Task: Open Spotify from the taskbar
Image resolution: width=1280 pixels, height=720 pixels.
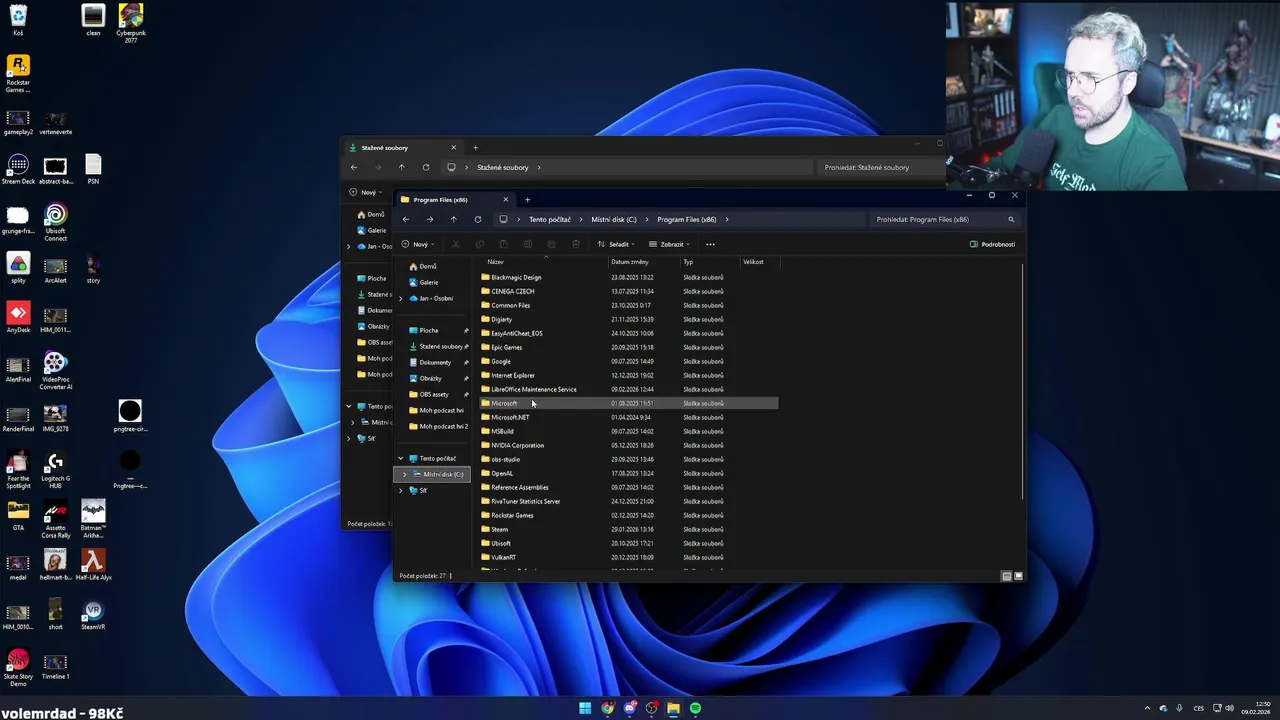Action: (695, 709)
